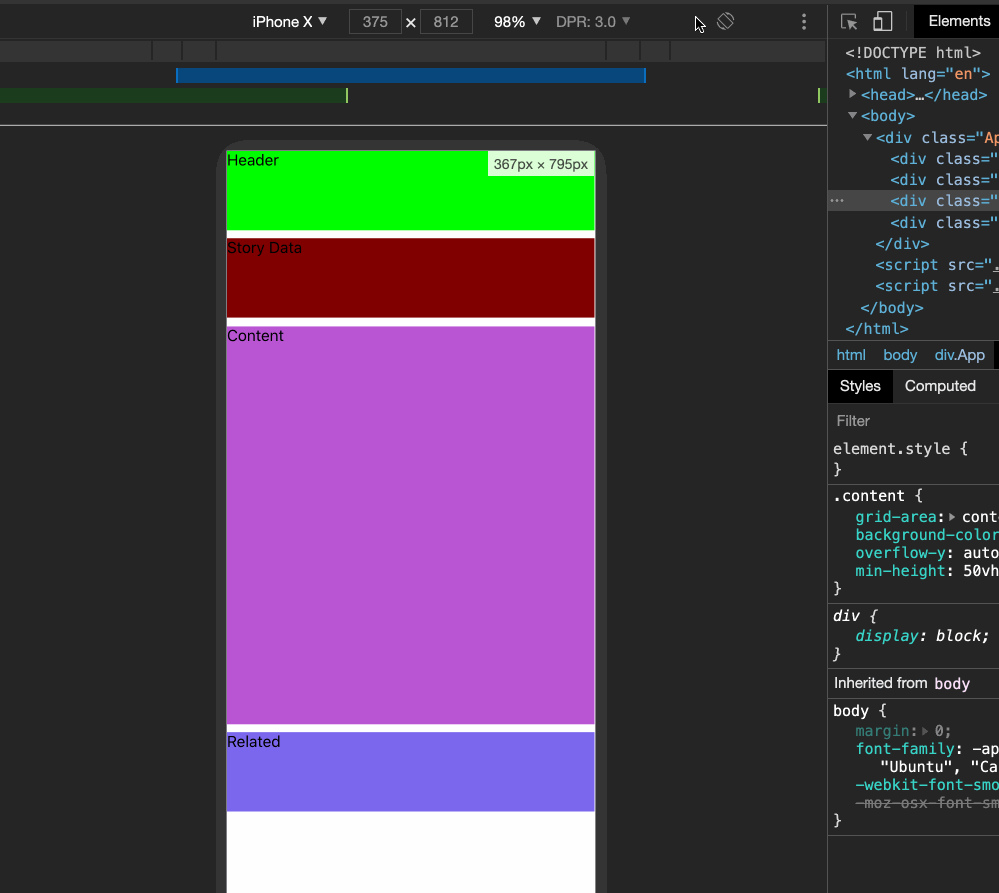The image size is (999, 893).
Task: Click the styles Filter input field
Action: (914, 421)
